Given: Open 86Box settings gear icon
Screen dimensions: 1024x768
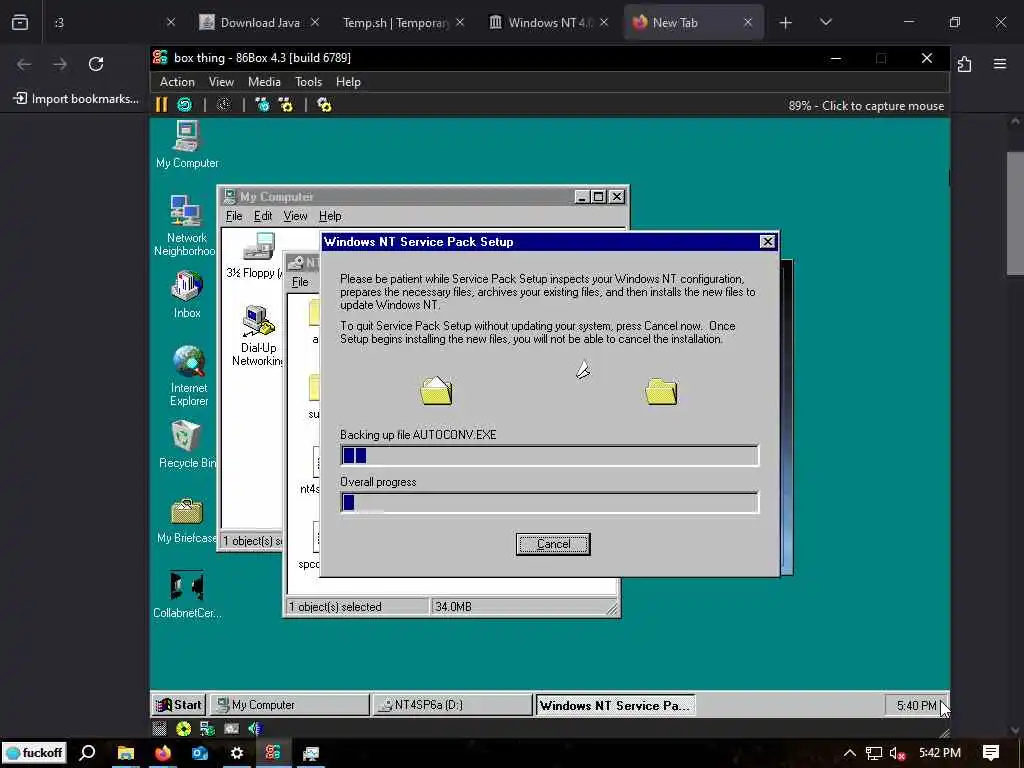Looking at the screenshot, I should tap(324, 104).
